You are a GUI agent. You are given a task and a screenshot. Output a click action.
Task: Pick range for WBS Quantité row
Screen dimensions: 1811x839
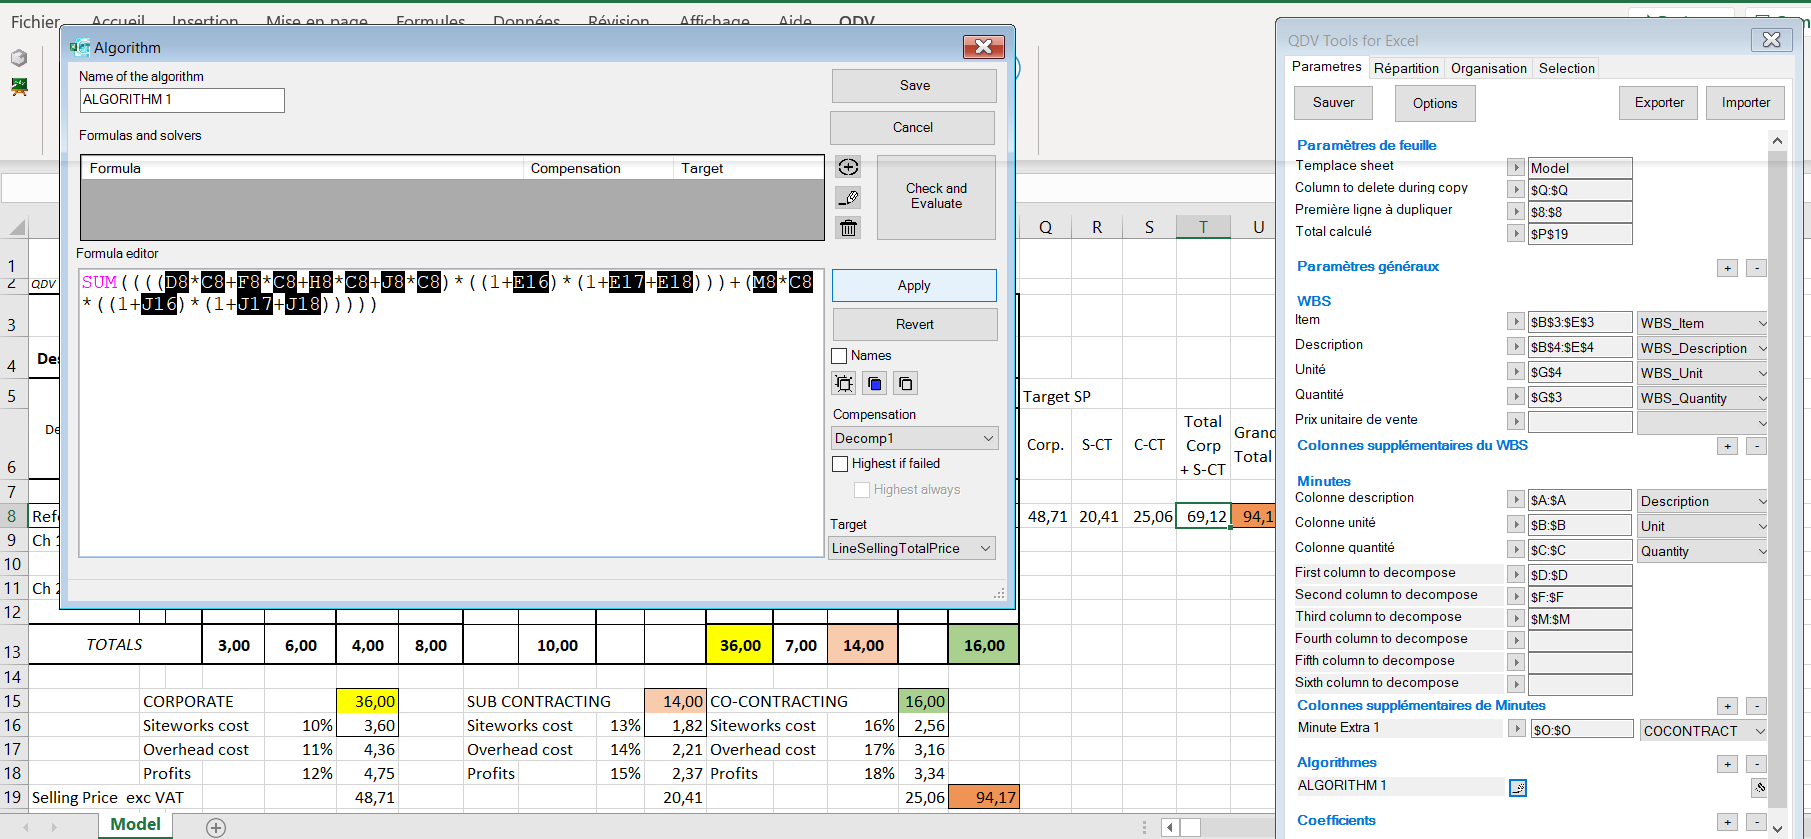1516,397
